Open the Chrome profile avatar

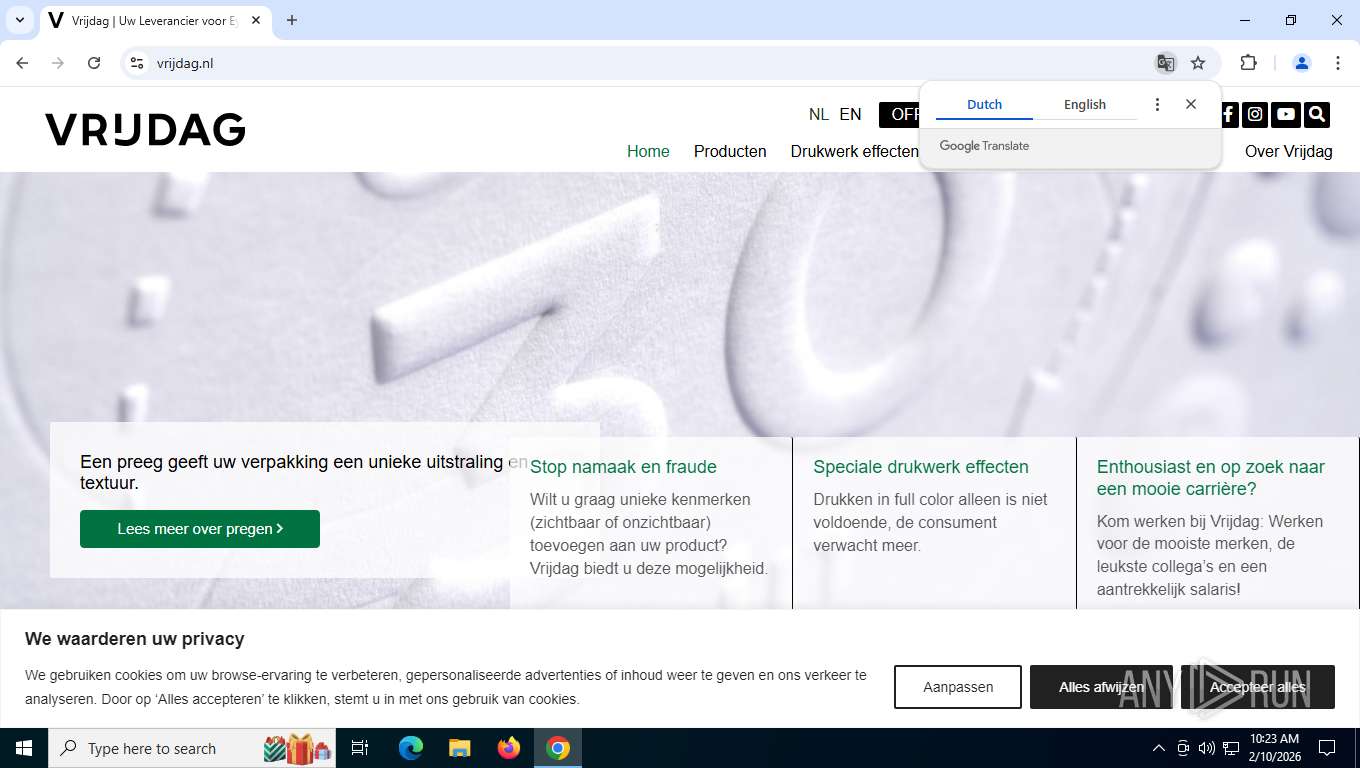[1302, 63]
